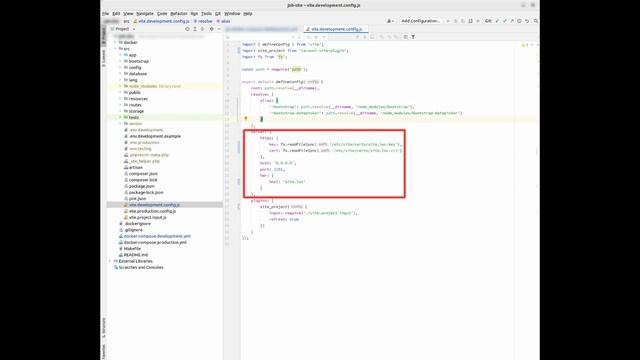Viewport: 640px width, 360px height.
Task: Expand the External Libraries node arrow
Action: point(111,261)
